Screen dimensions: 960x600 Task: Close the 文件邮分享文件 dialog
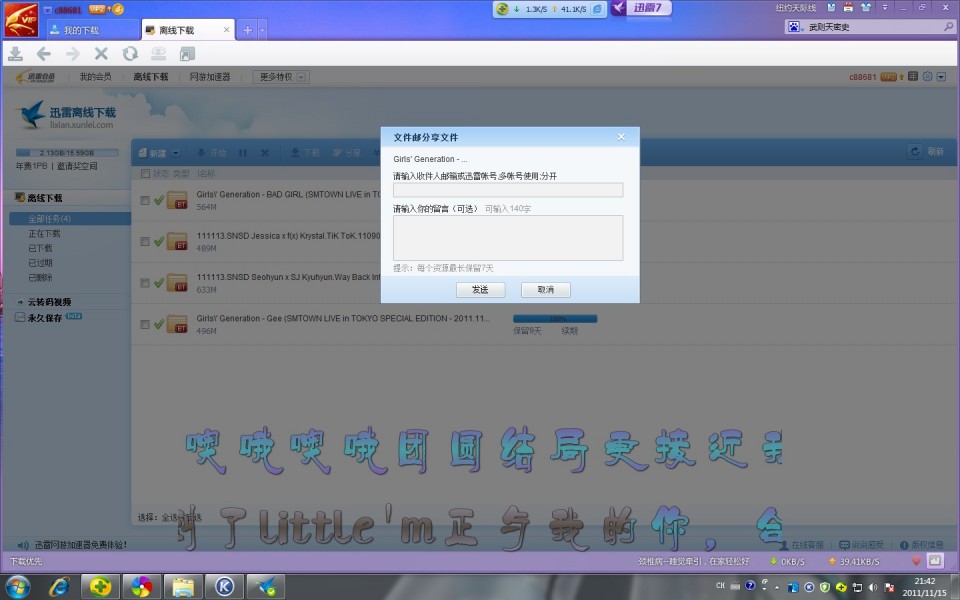621,137
